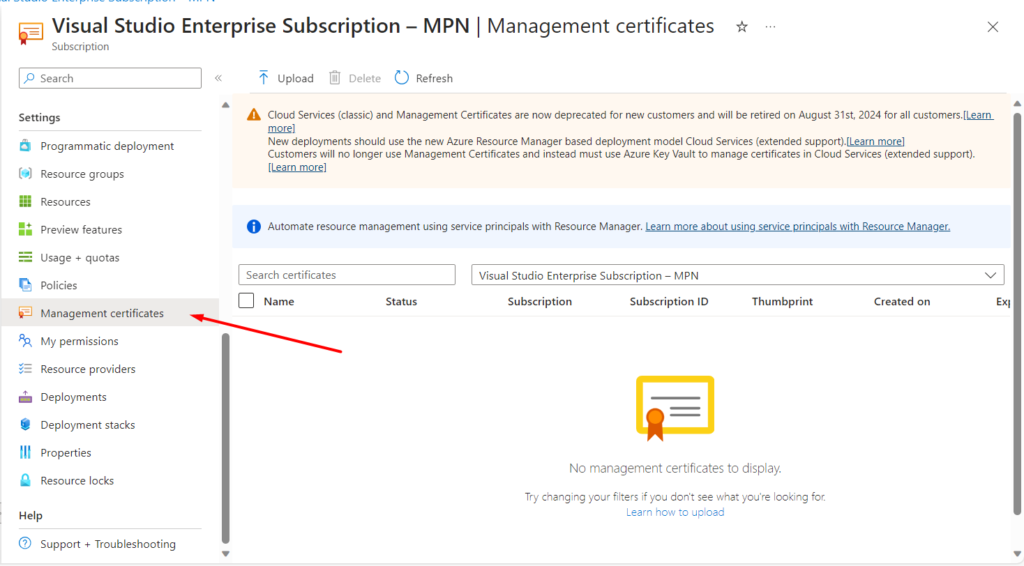This screenshot has width=1024, height=566.
Task: Click the My permissions people icon
Action: pyautogui.click(x=25, y=341)
